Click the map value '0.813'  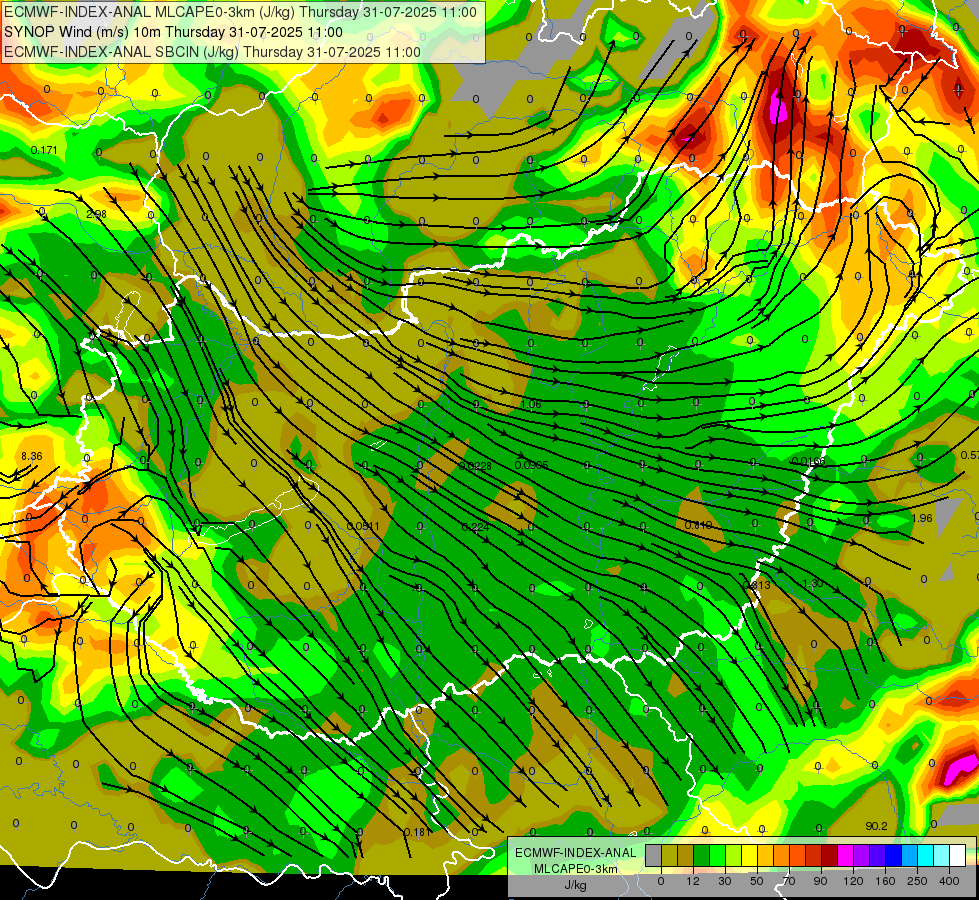coord(757,585)
